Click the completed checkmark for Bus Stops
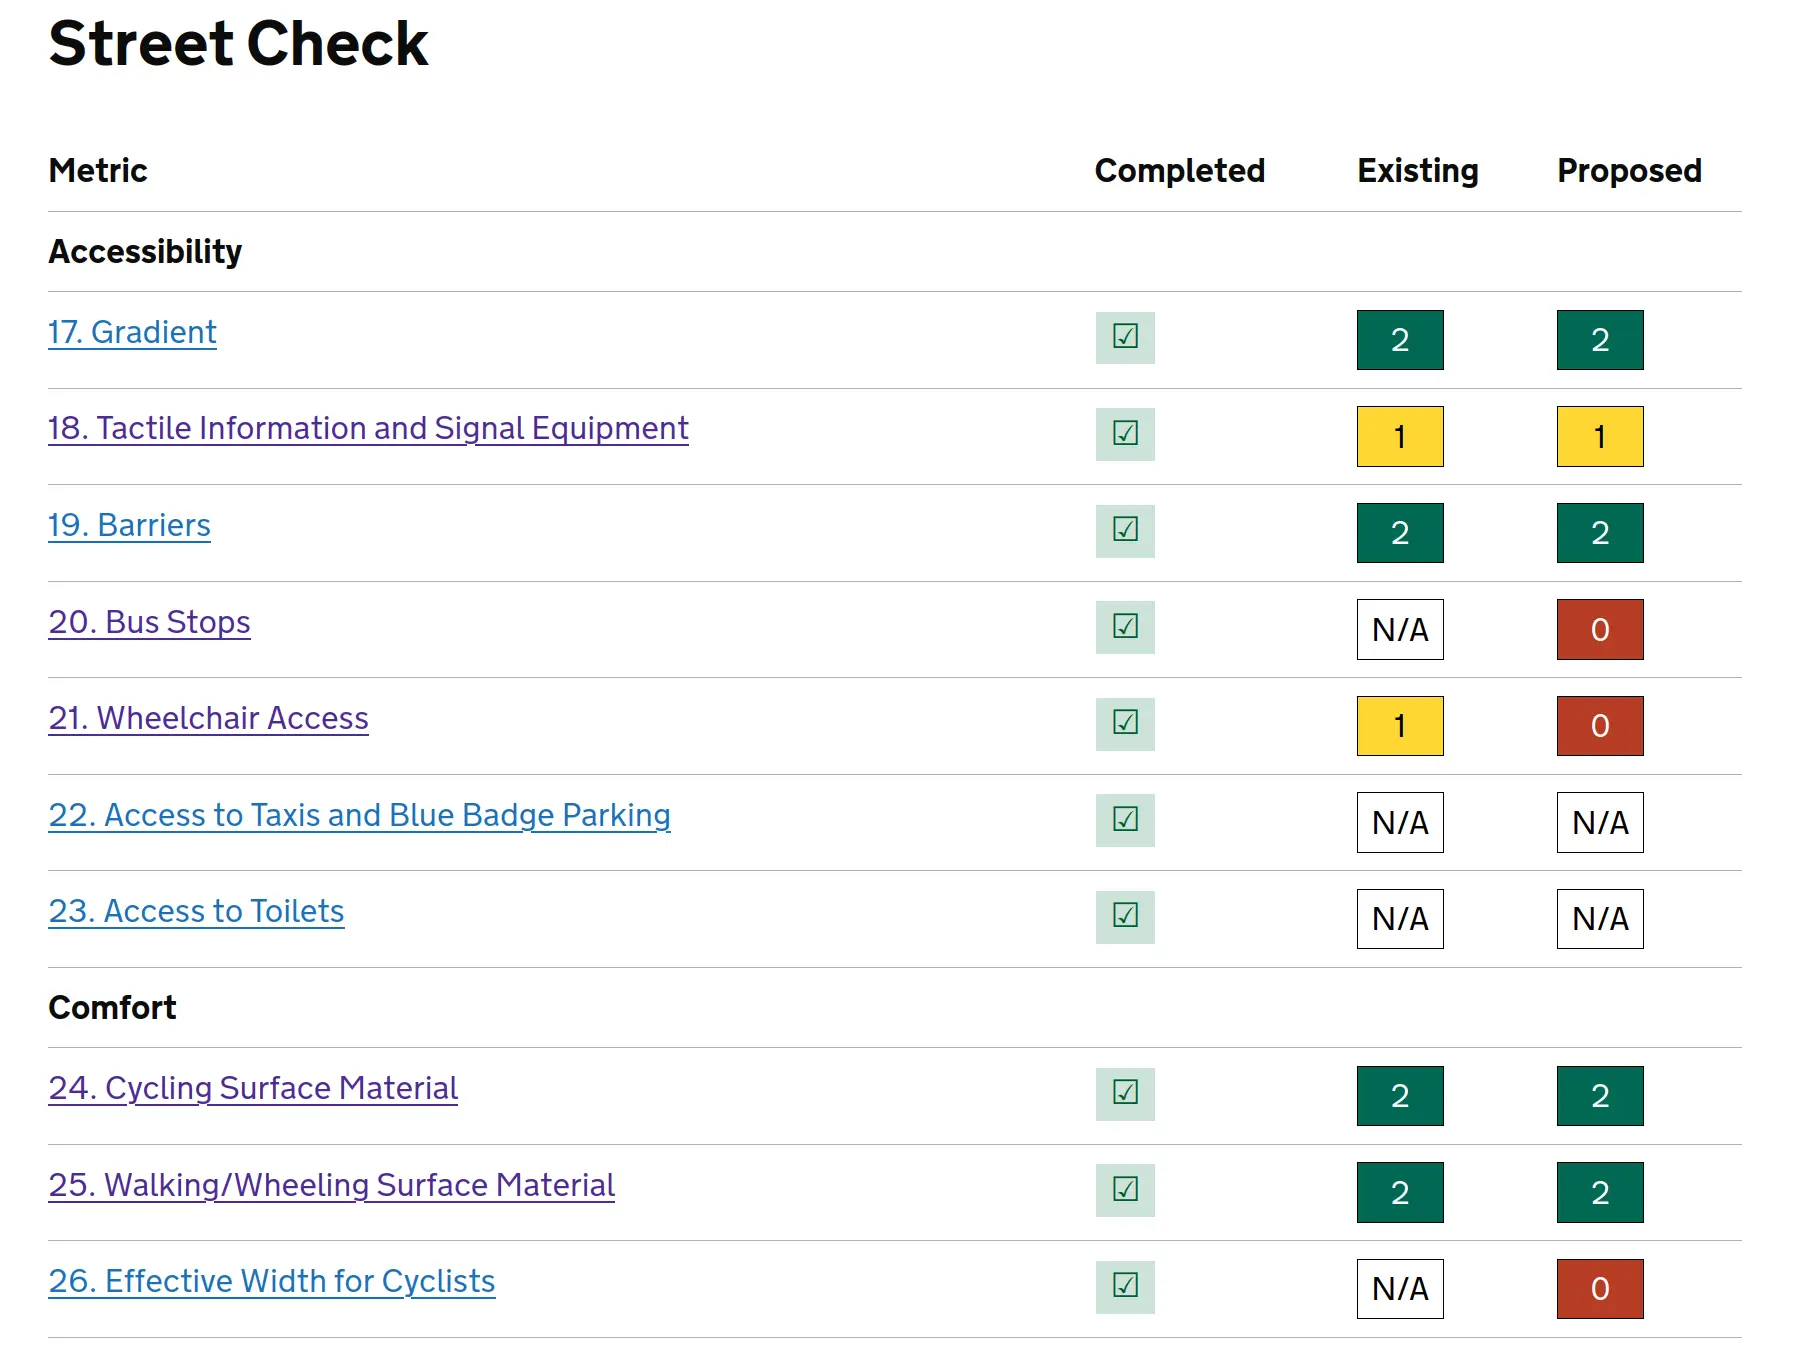The image size is (1801, 1363). point(1125,627)
